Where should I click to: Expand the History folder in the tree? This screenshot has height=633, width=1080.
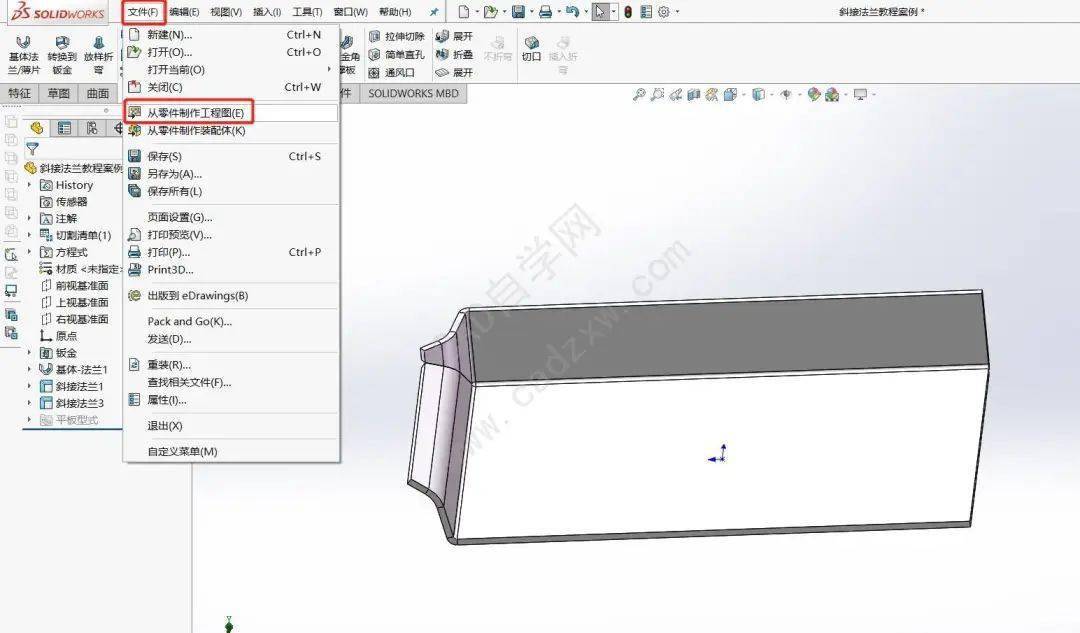tap(29, 185)
